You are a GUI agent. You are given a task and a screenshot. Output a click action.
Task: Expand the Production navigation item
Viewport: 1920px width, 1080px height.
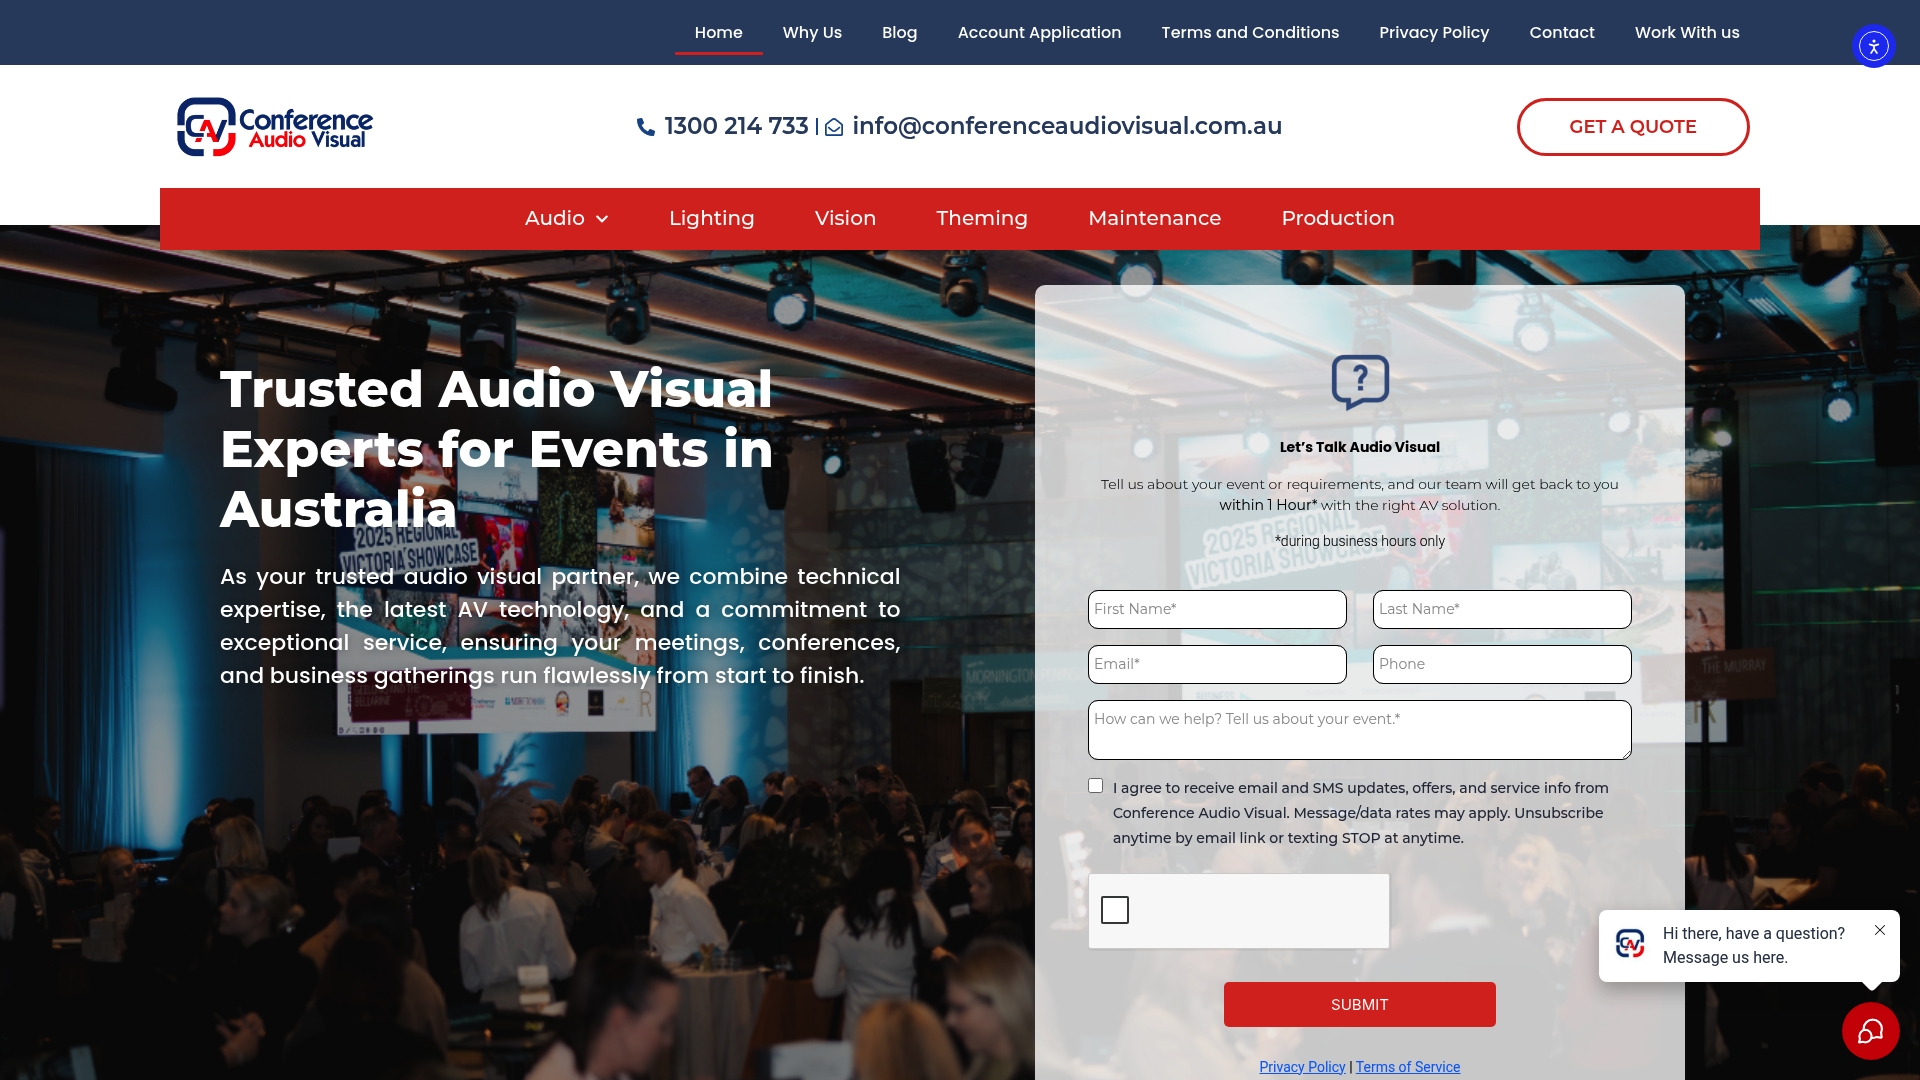(x=1338, y=218)
